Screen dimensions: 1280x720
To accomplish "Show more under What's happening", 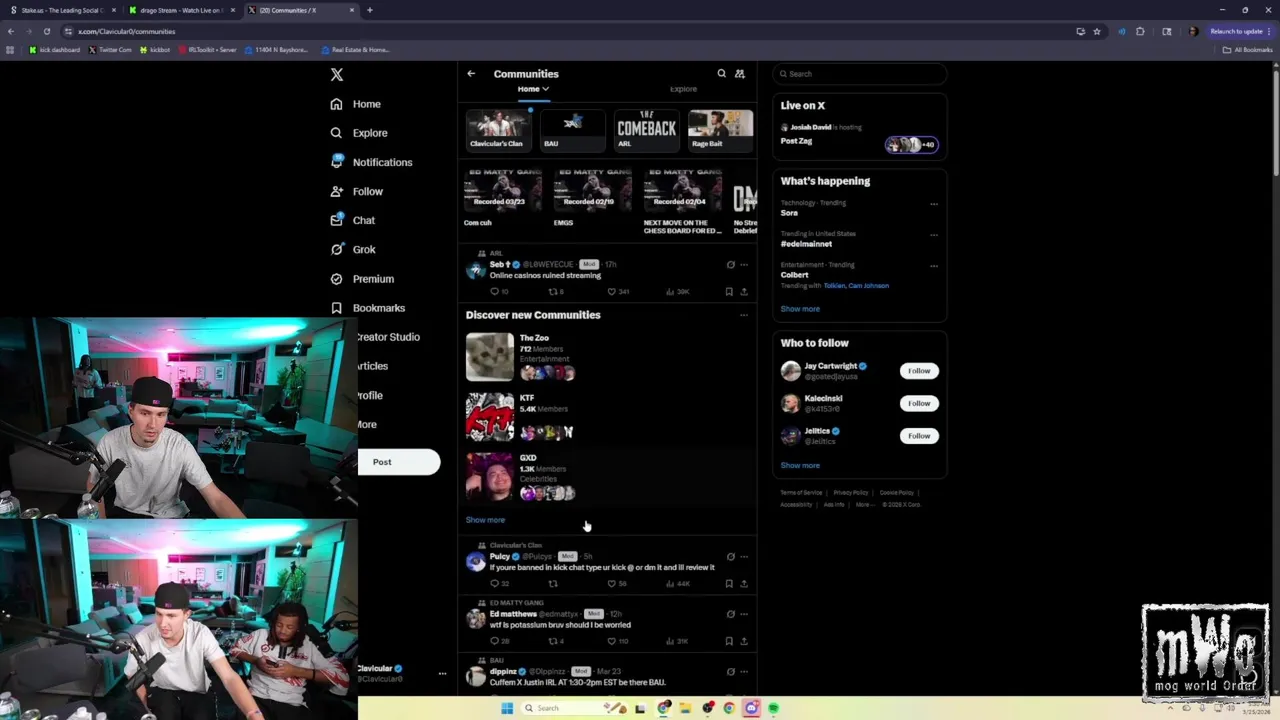I will click(x=800, y=309).
